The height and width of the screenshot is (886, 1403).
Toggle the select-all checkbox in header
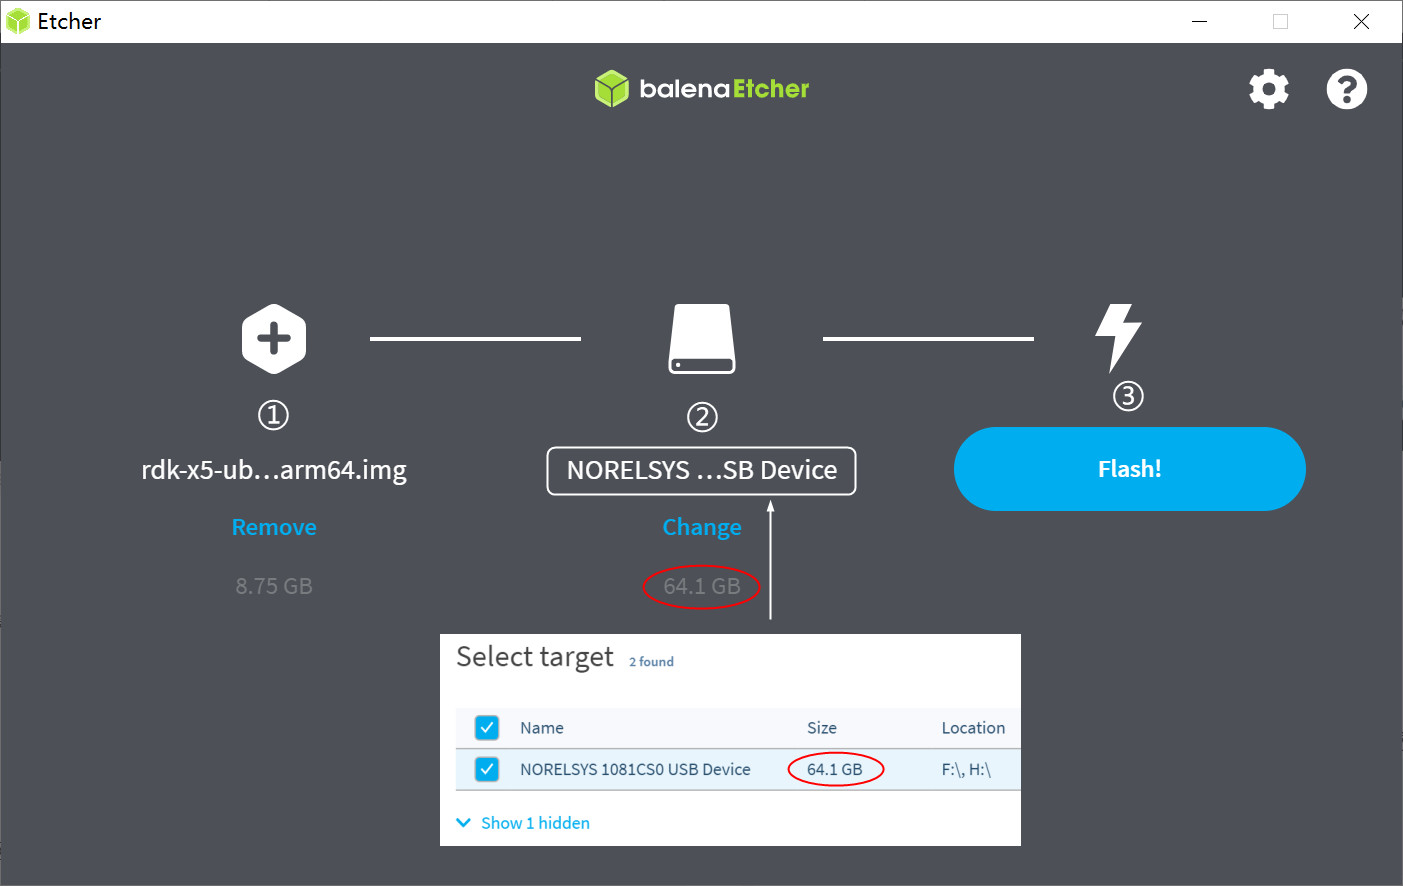coord(487,728)
